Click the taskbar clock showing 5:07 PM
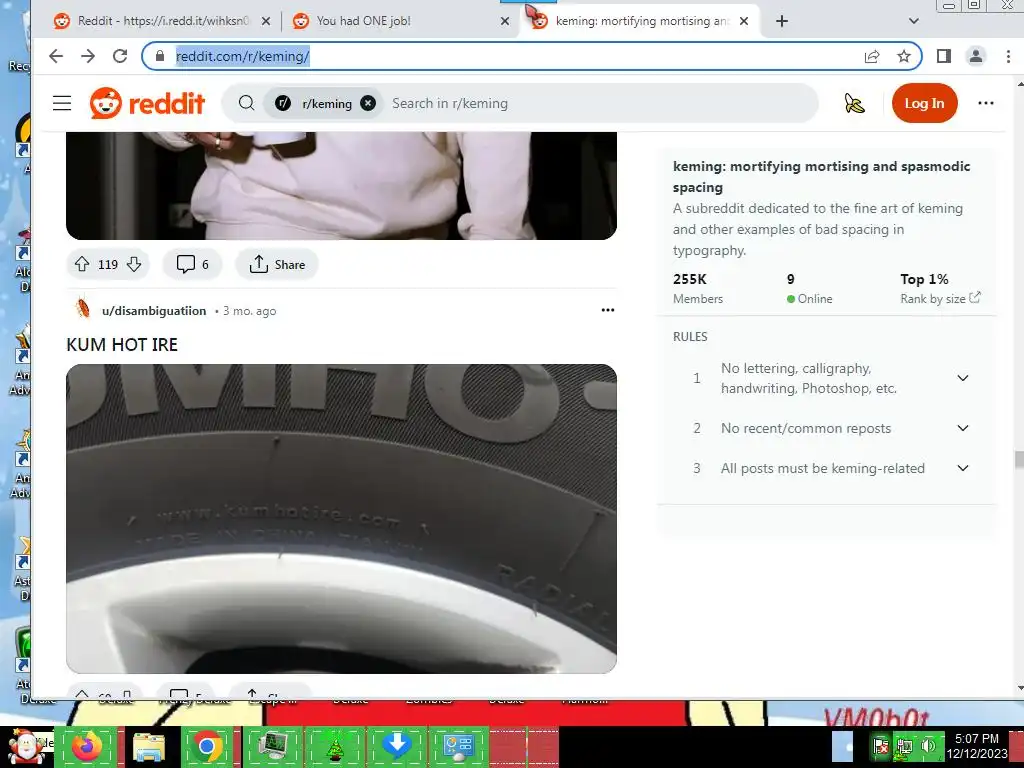The width and height of the screenshot is (1024, 768). pos(976,746)
